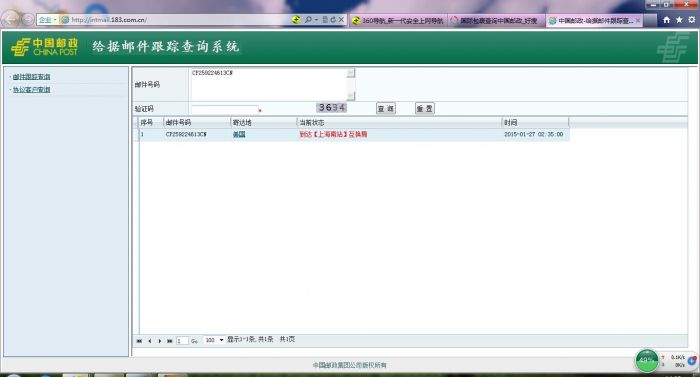
Task: Click destination cell 美国 in row 1
Action: pos(239,134)
